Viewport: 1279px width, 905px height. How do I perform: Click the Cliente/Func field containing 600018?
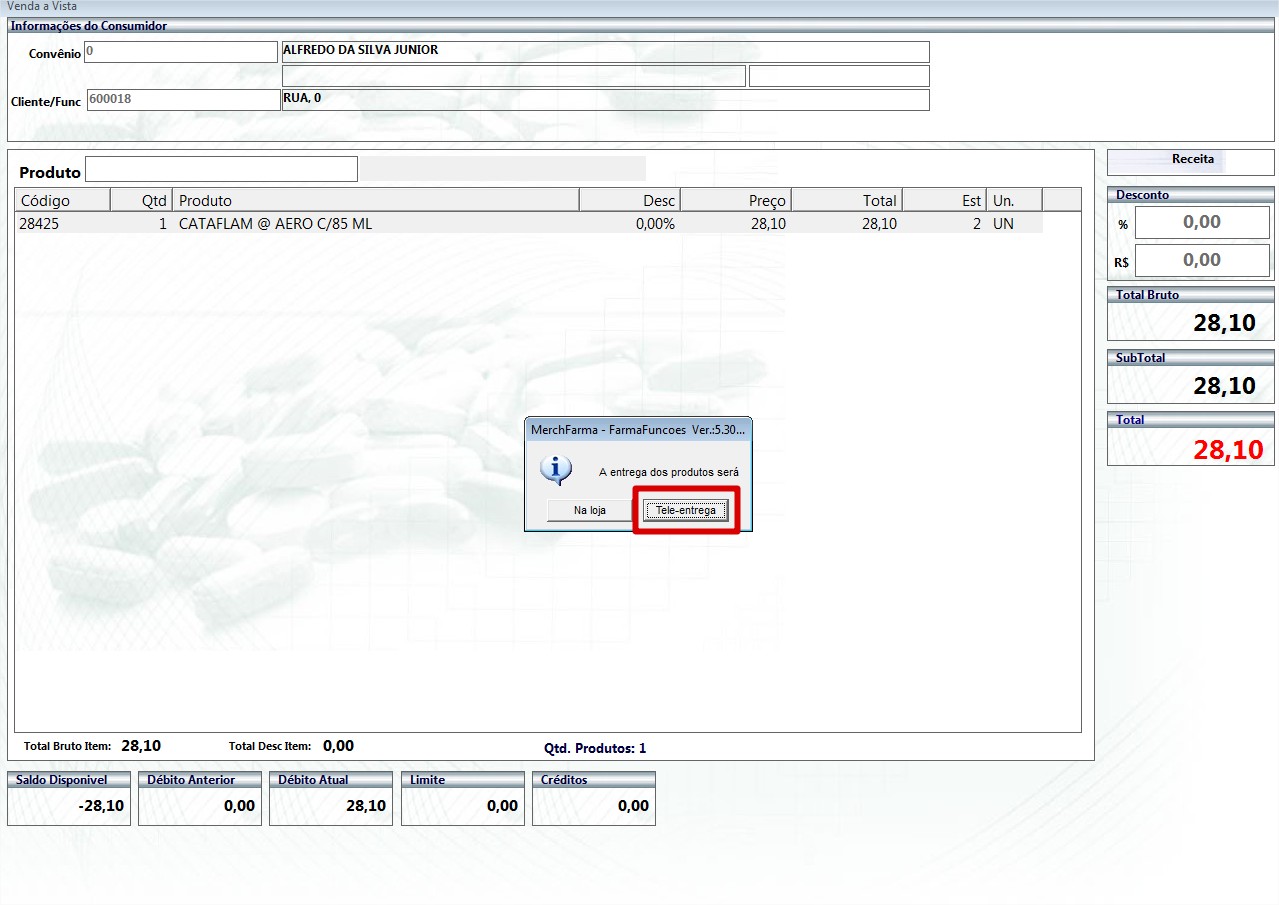183,100
